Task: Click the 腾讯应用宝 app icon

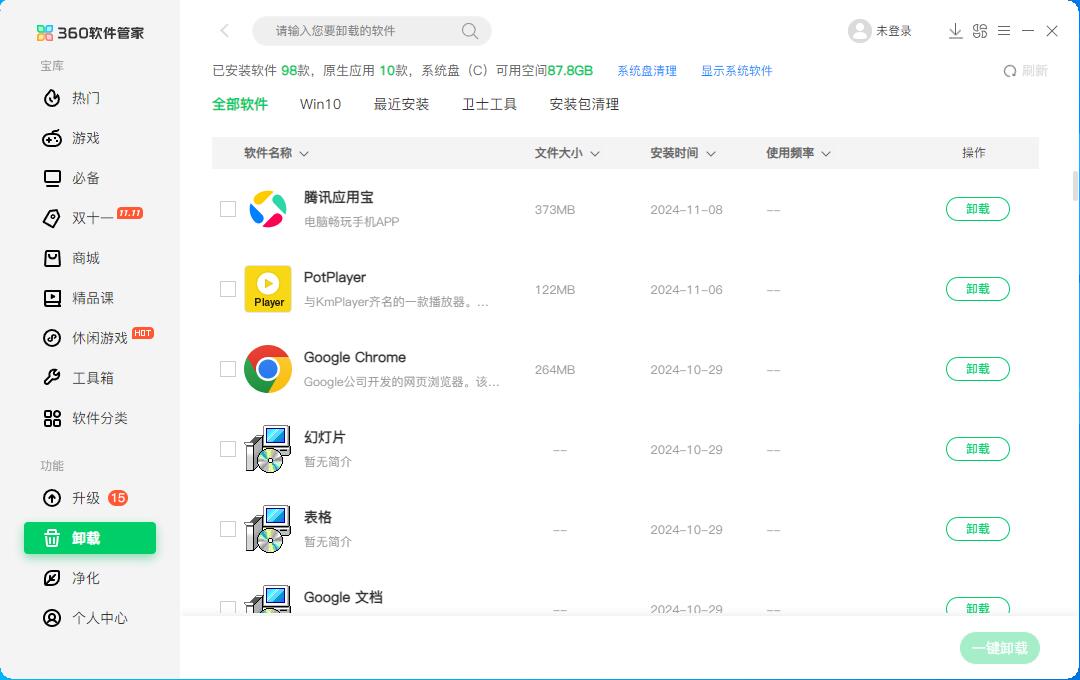Action: (267, 209)
